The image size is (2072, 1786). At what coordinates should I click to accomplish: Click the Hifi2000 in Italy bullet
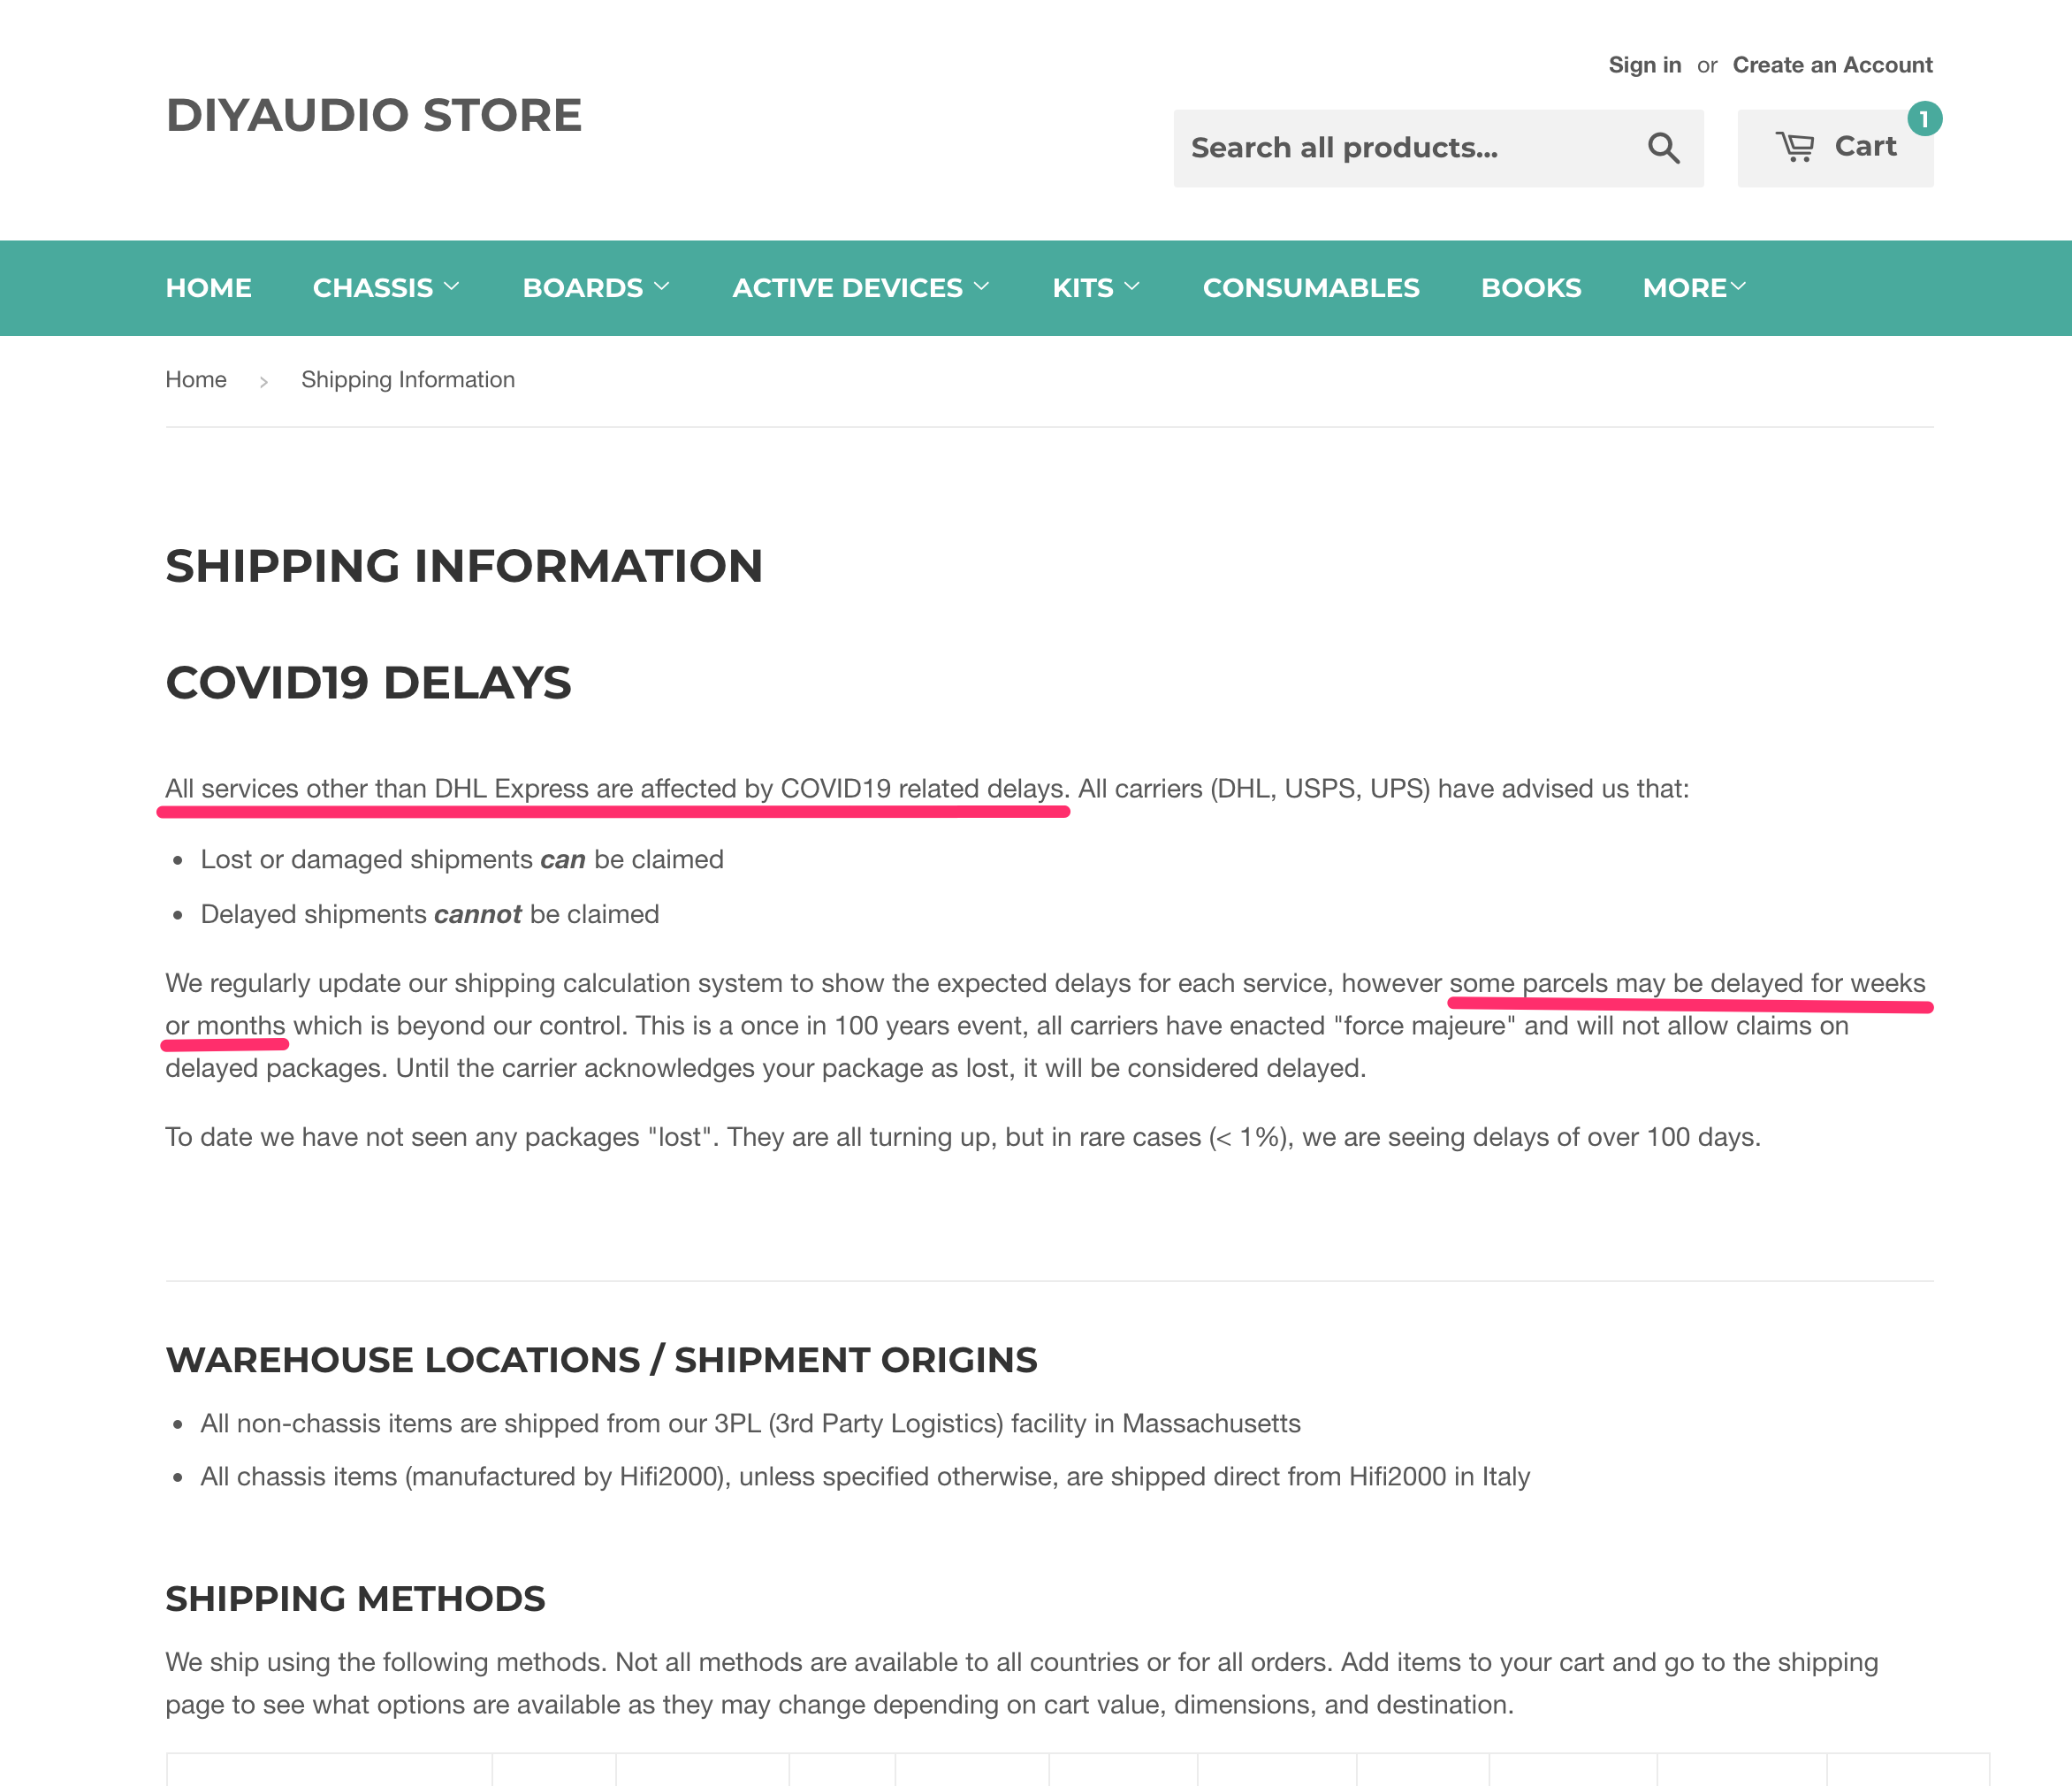pos(865,1477)
